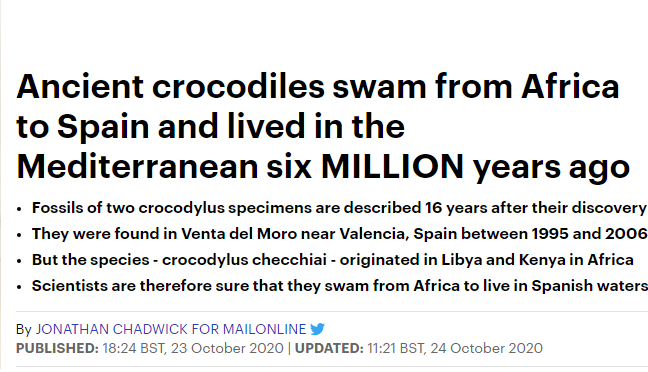Click the bullet mentioning Venta del Moro
The width and height of the screenshot is (648, 372).
point(340,234)
